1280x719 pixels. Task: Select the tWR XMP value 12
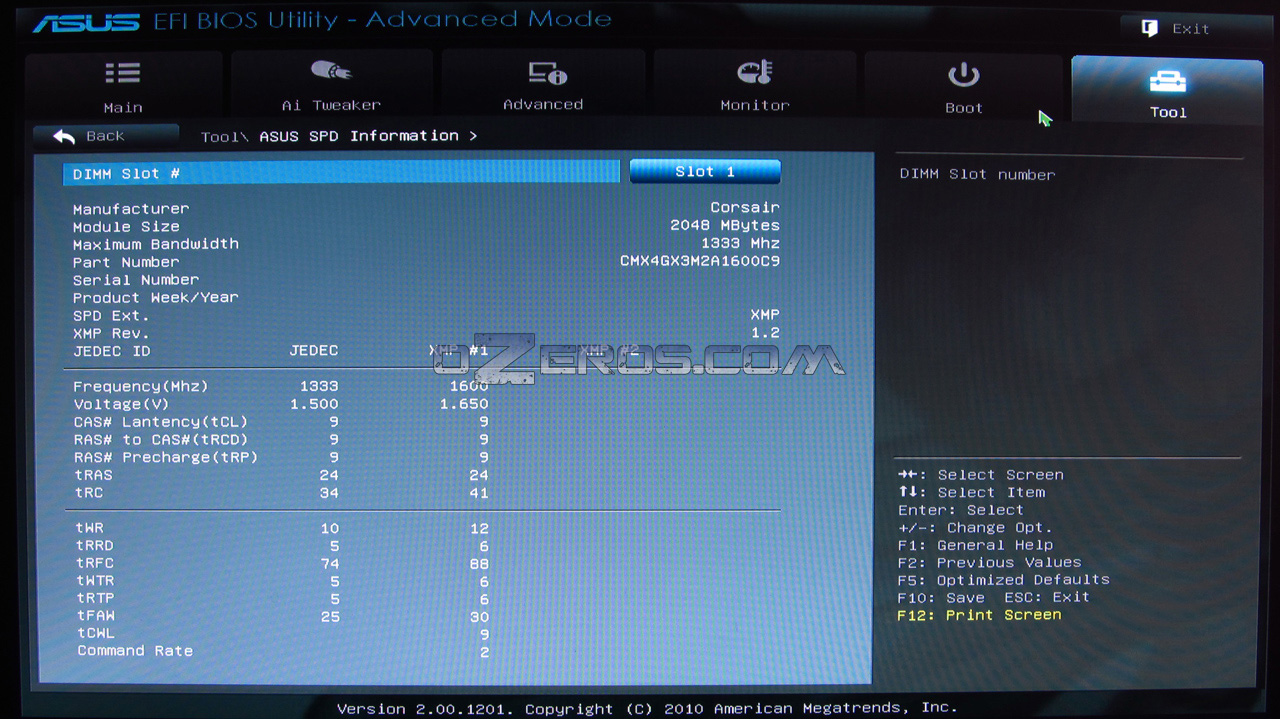(479, 528)
